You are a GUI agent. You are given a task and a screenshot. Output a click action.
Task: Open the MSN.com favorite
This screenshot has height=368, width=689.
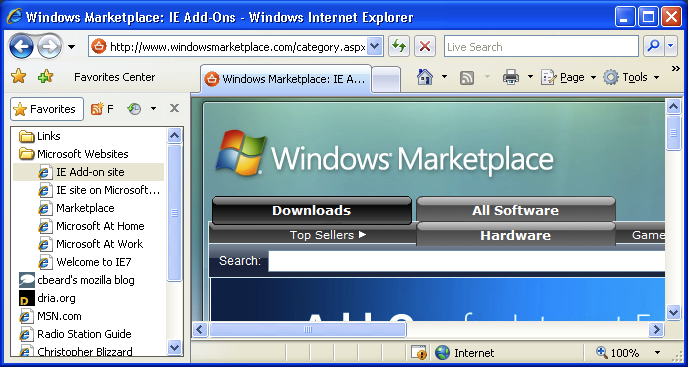pyautogui.click(x=50, y=317)
